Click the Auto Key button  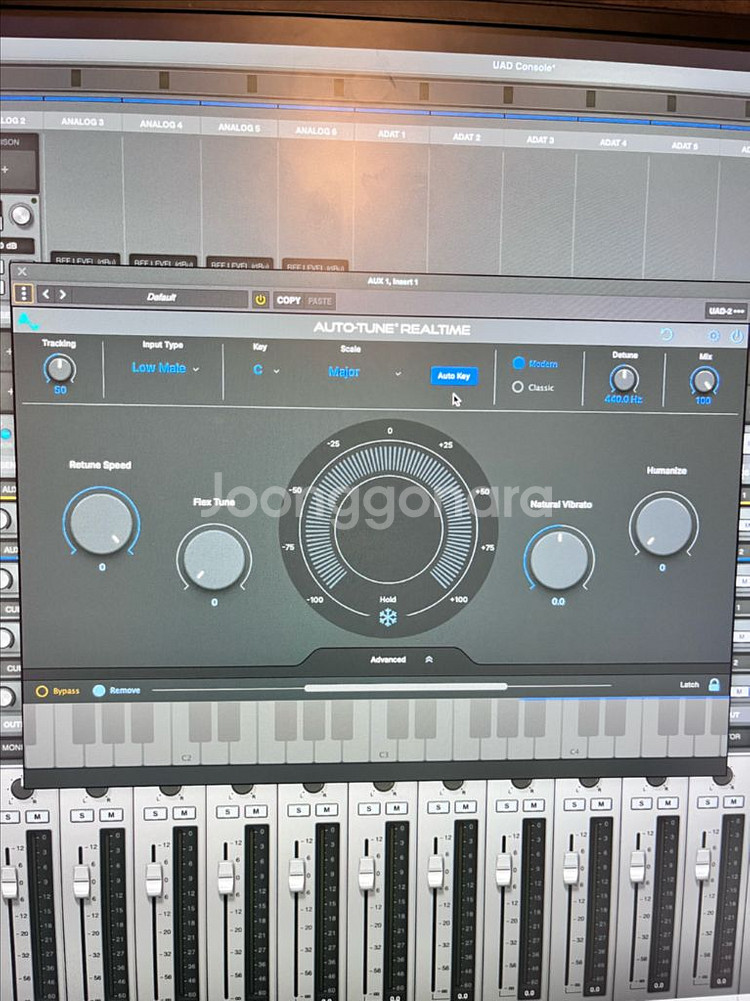point(454,376)
